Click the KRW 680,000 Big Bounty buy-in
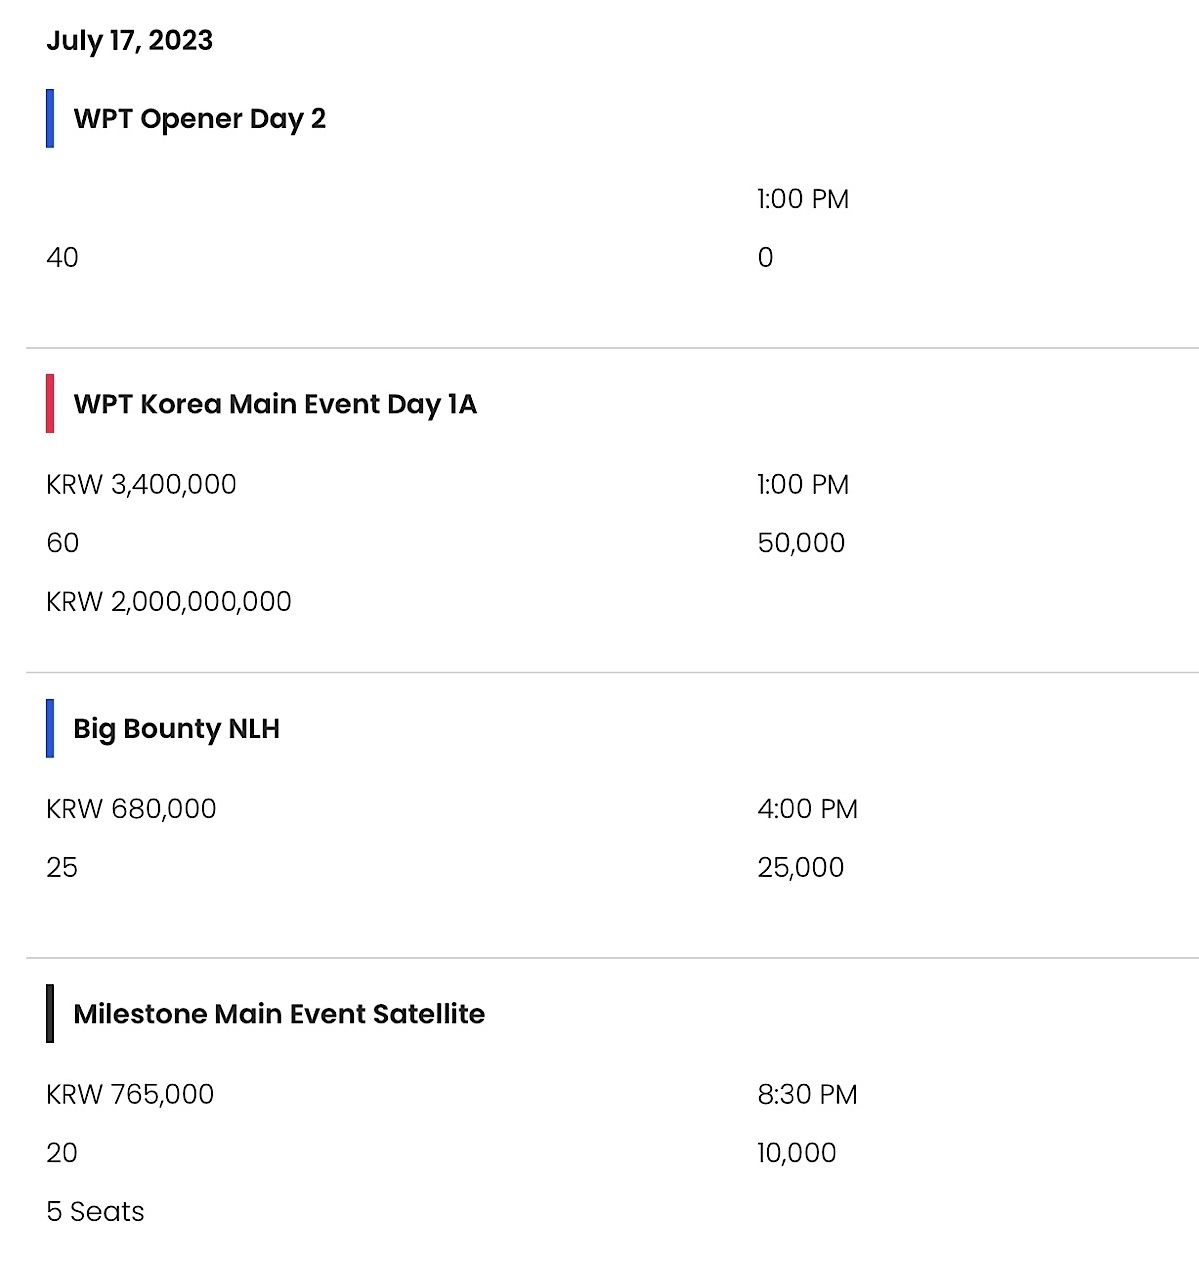The height and width of the screenshot is (1275, 1199). [x=131, y=809]
